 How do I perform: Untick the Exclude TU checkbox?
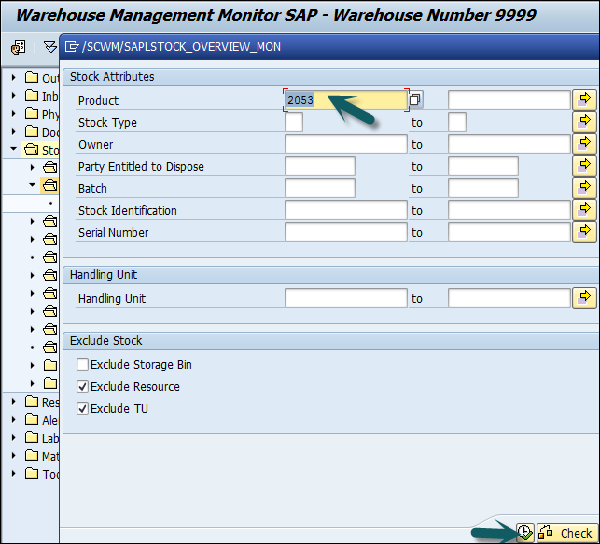tap(83, 408)
